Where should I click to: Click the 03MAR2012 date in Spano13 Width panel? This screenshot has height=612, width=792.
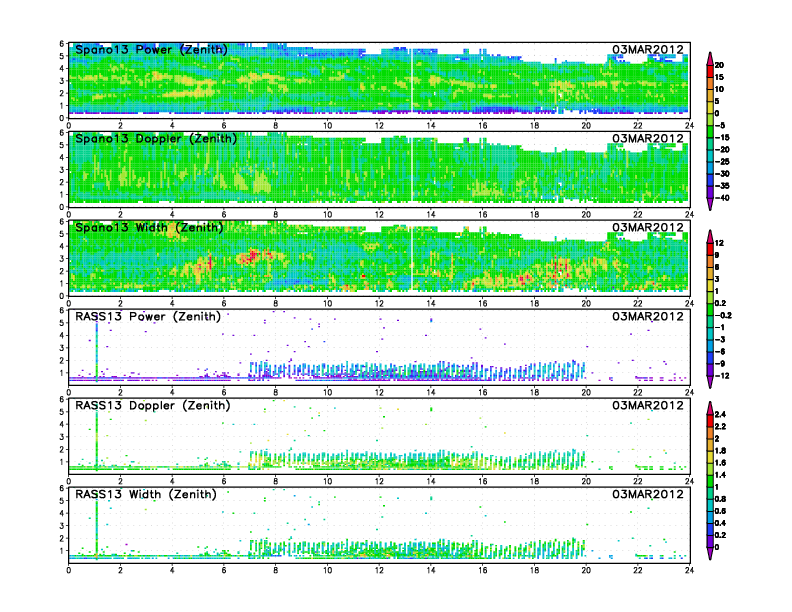click(x=648, y=227)
